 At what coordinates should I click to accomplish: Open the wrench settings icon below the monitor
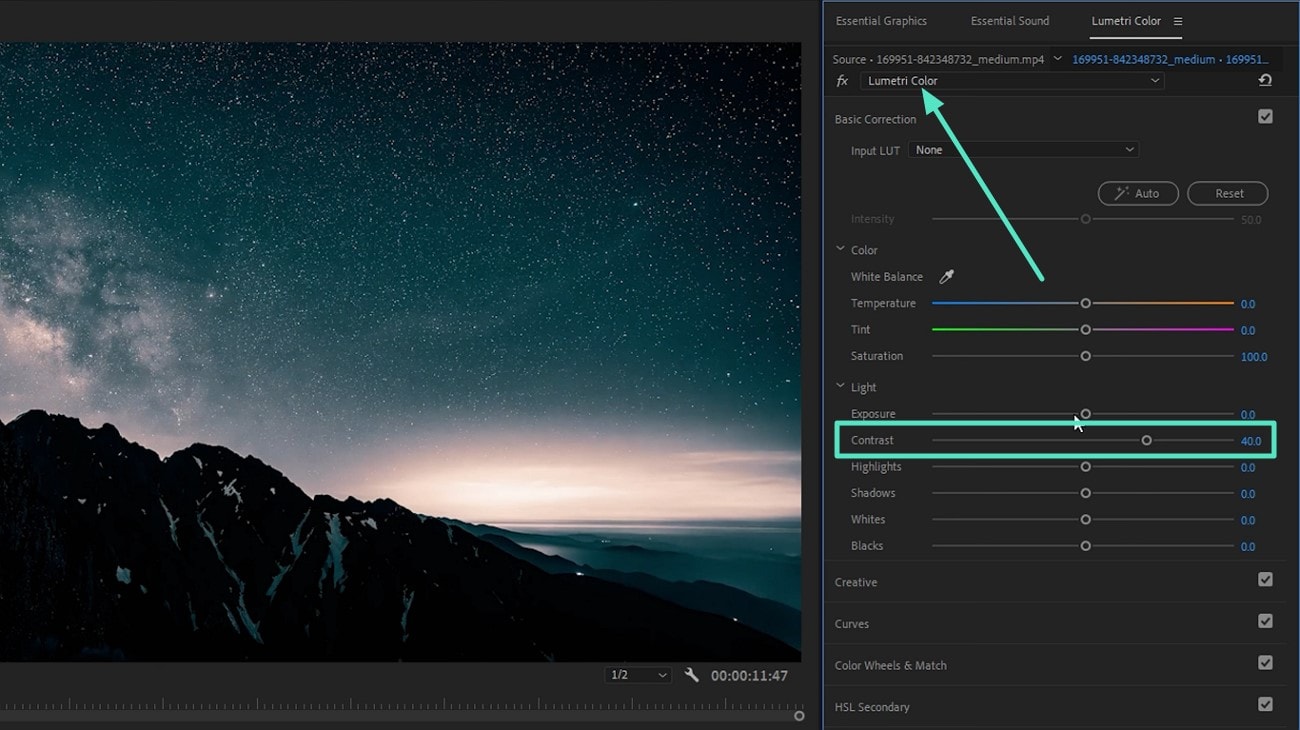tap(692, 675)
